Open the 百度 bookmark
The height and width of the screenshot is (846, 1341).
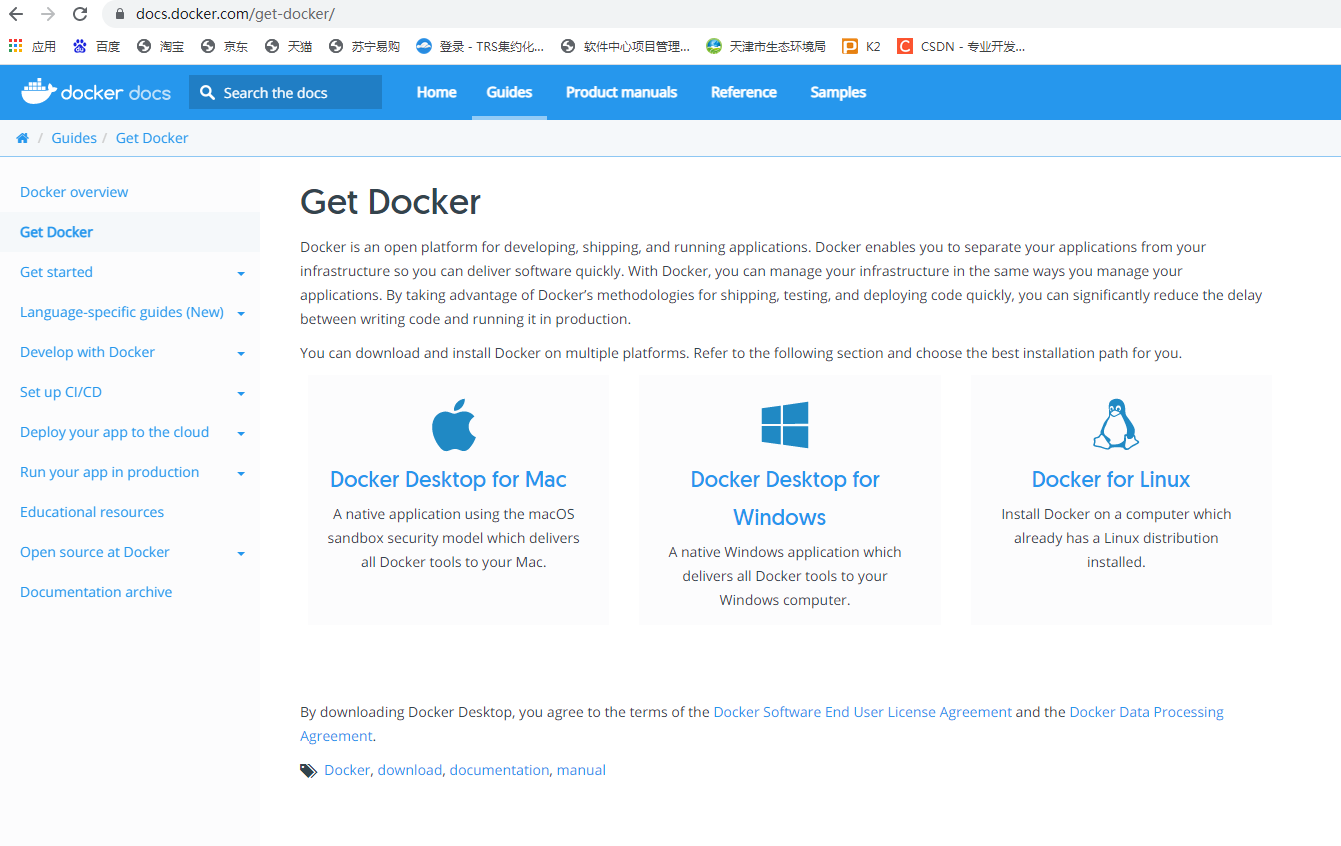pyautogui.click(x=96, y=46)
